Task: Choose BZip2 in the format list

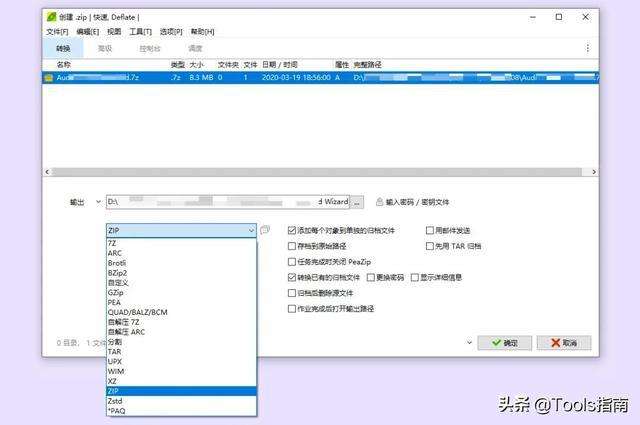Action: coord(181,273)
